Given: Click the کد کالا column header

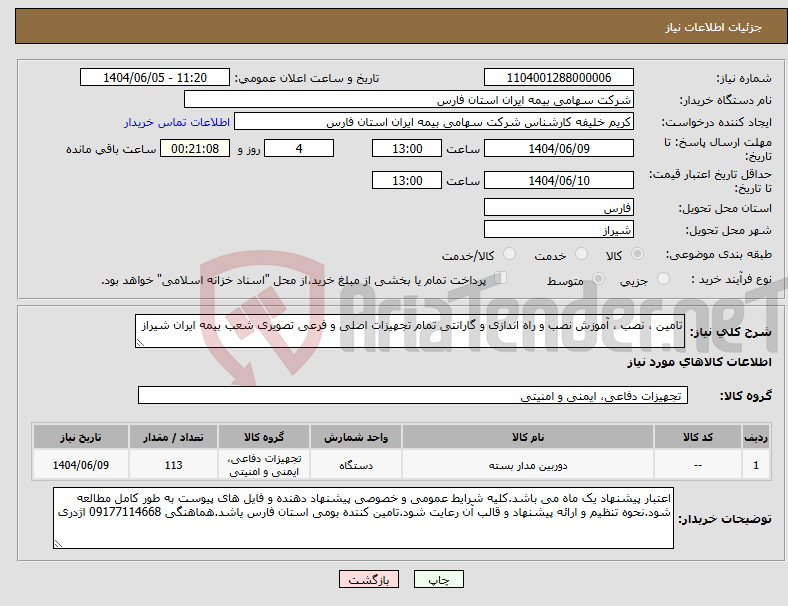Looking at the screenshot, I should (x=698, y=437).
